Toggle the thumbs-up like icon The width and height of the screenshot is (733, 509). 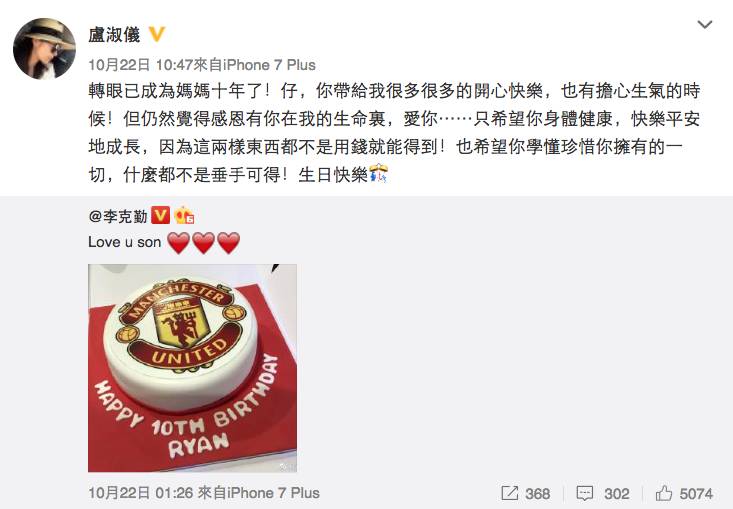pos(664,493)
